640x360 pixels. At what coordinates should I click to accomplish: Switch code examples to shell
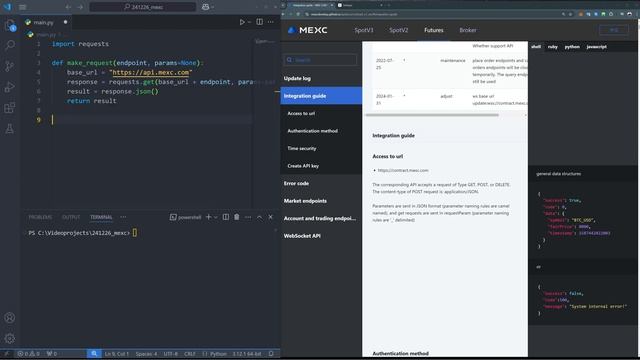(536, 47)
